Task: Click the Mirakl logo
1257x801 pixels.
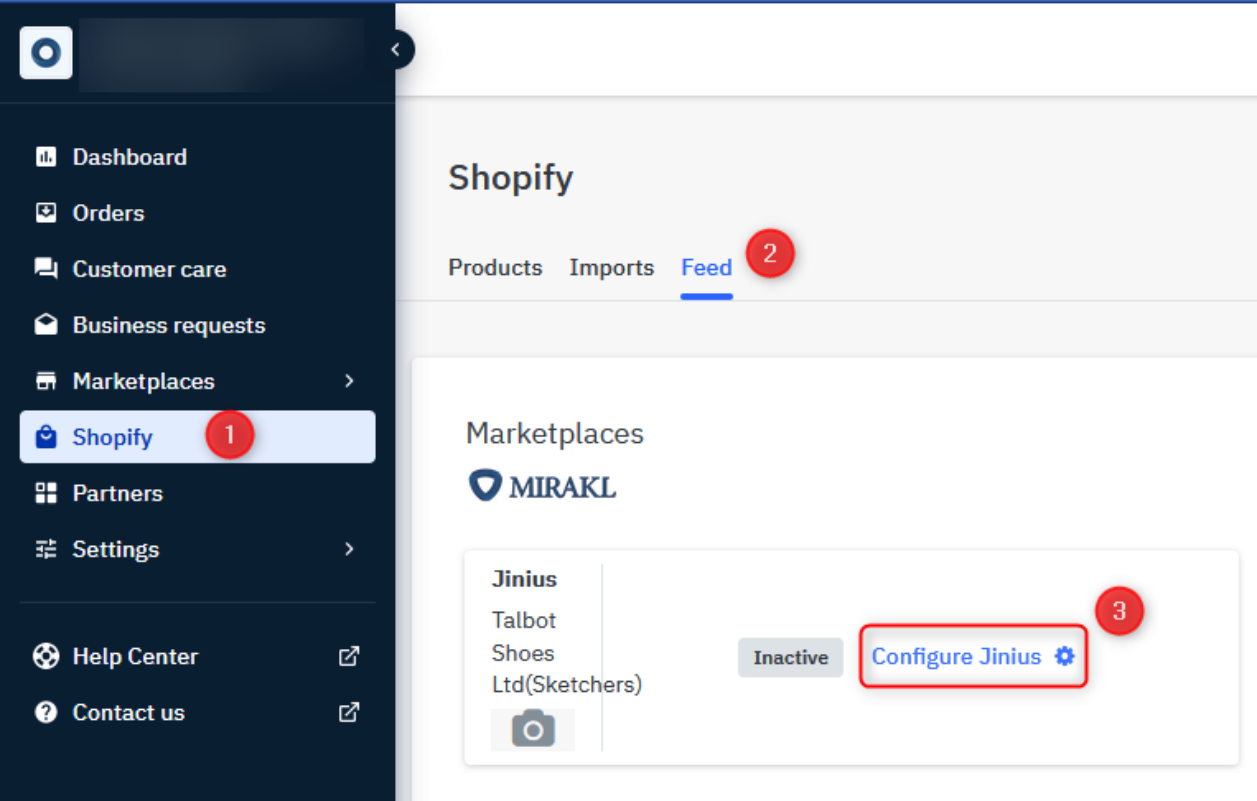Action: 543,487
